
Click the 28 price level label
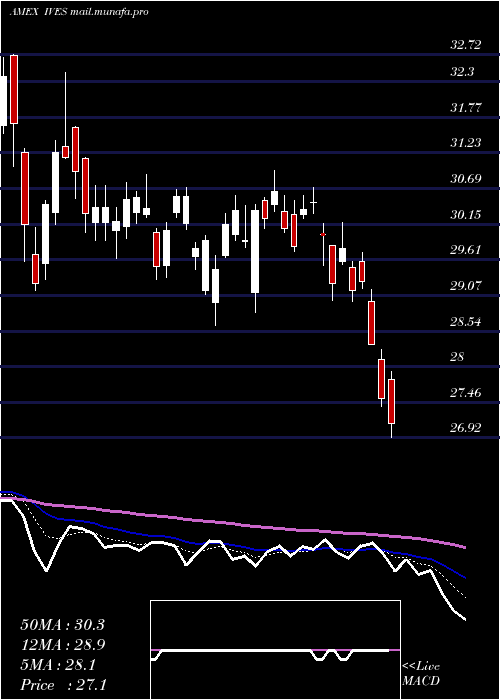pyautogui.click(x=458, y=357)
